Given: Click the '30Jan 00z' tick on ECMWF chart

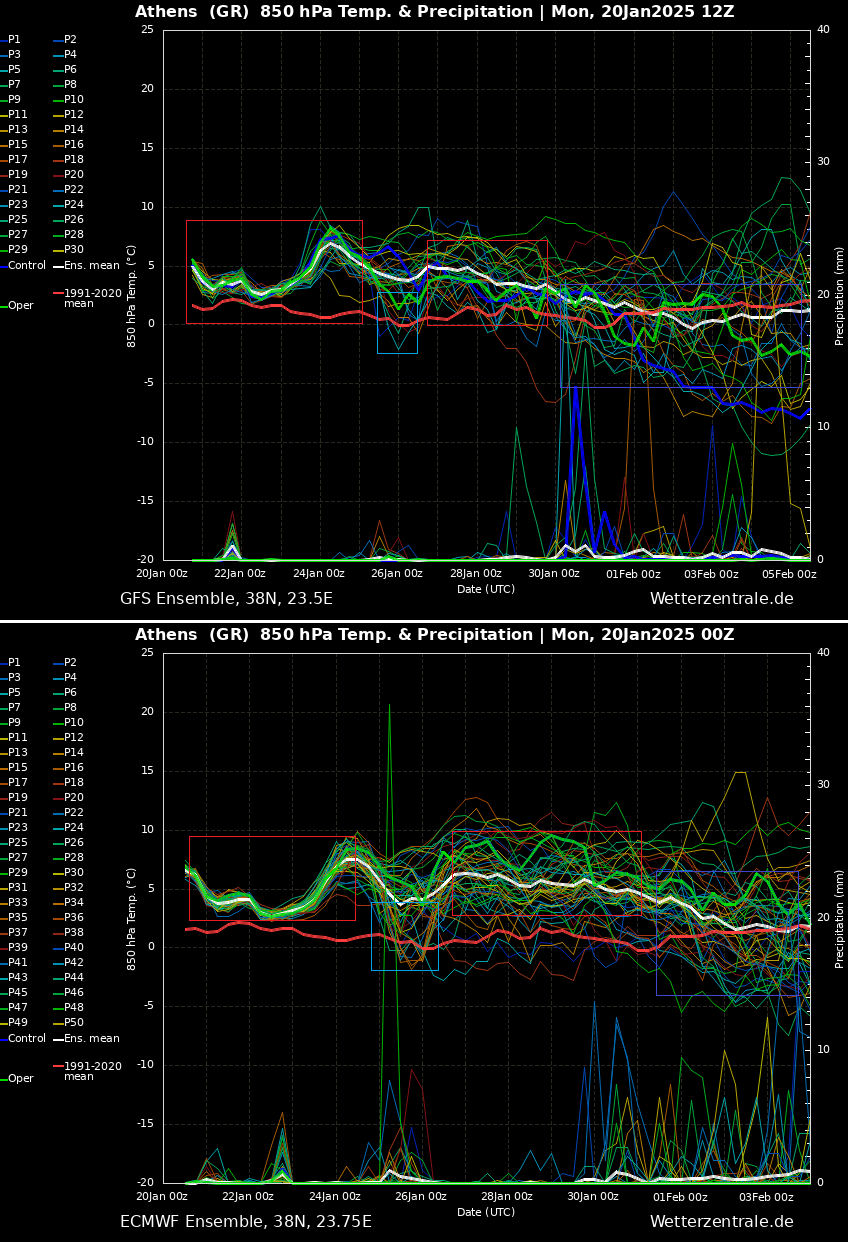Looking at the screenshot, I should 594,1197.
